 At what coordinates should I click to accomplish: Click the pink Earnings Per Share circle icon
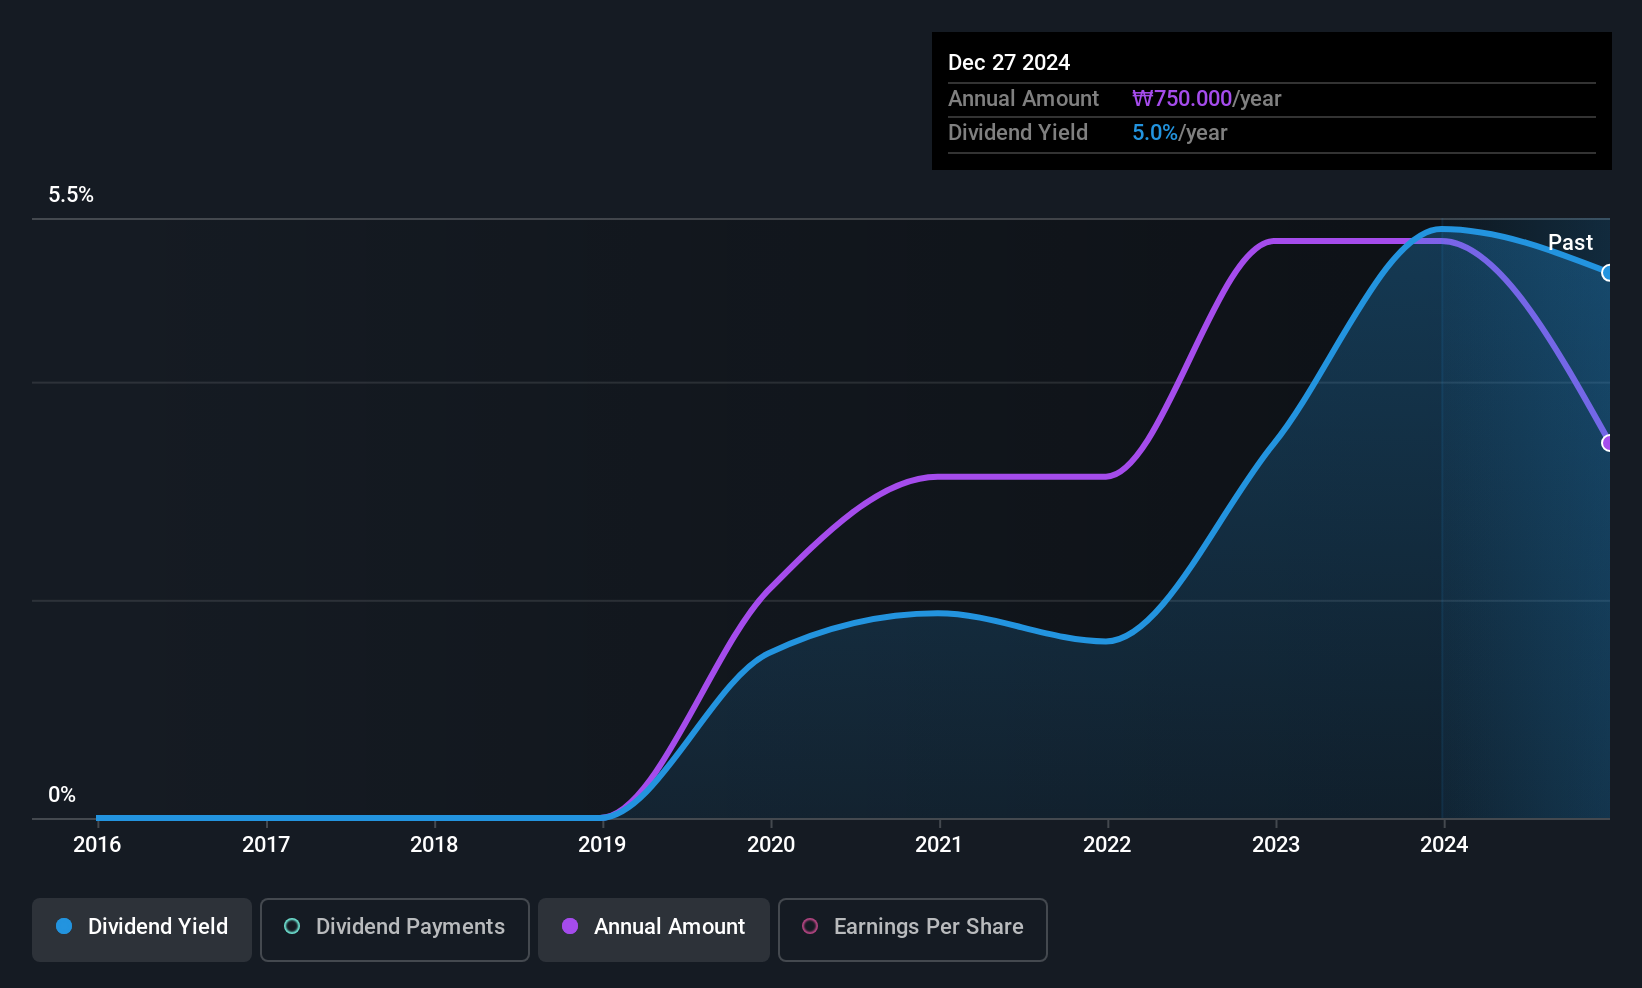coord(810,926)
